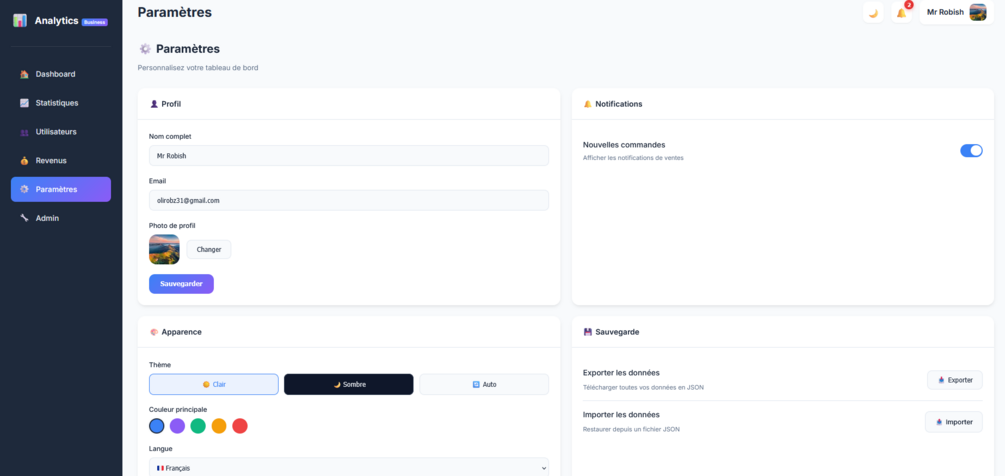Navigate to Revenus
This screenshot has height=476, width=1005.
click(x=61, y=161)
